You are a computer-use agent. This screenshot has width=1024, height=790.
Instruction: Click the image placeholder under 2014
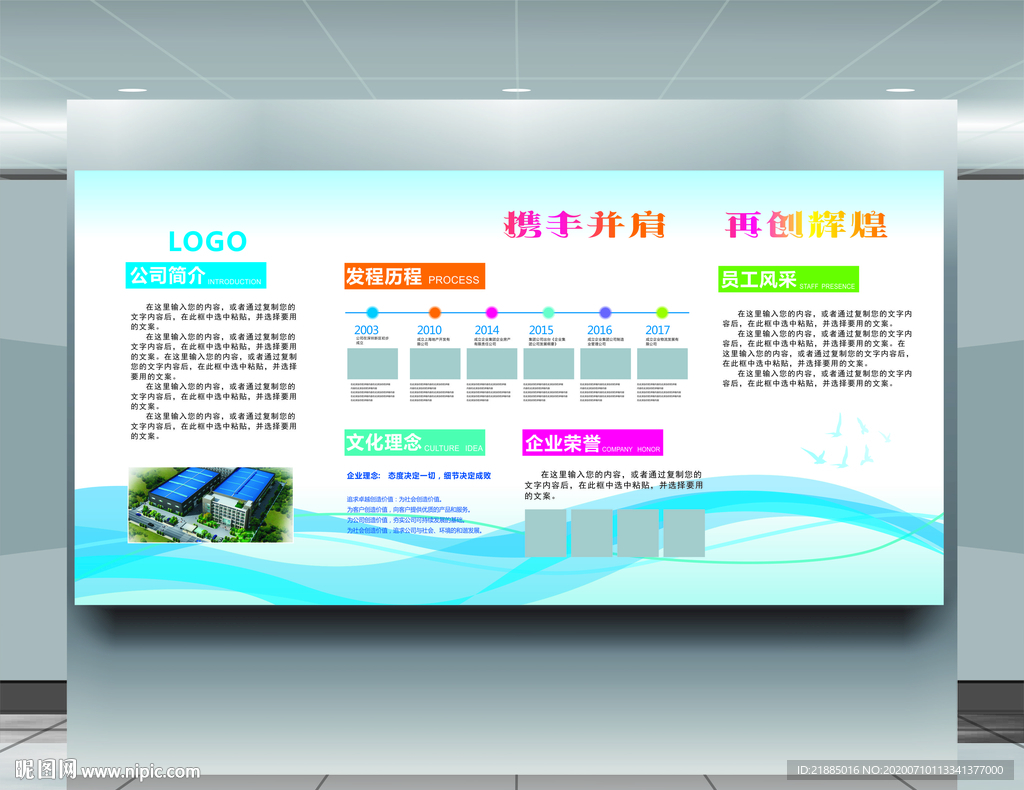(x=492, y=364)
